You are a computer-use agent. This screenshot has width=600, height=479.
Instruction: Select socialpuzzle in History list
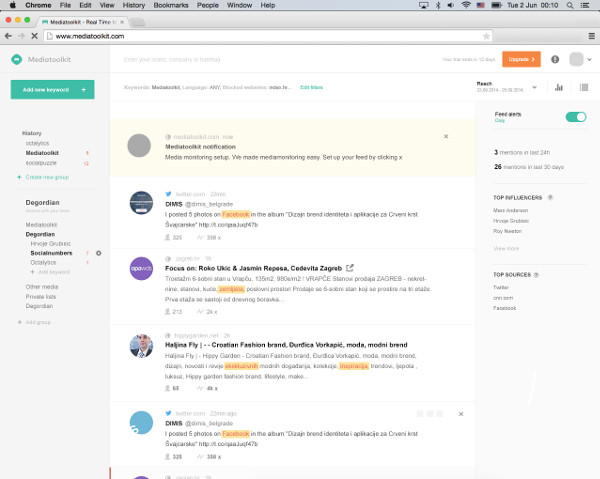pos(41,163)
